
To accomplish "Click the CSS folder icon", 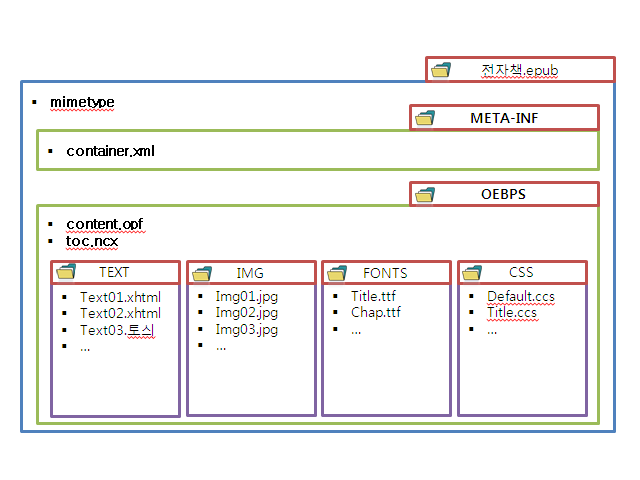I will 472,273.
